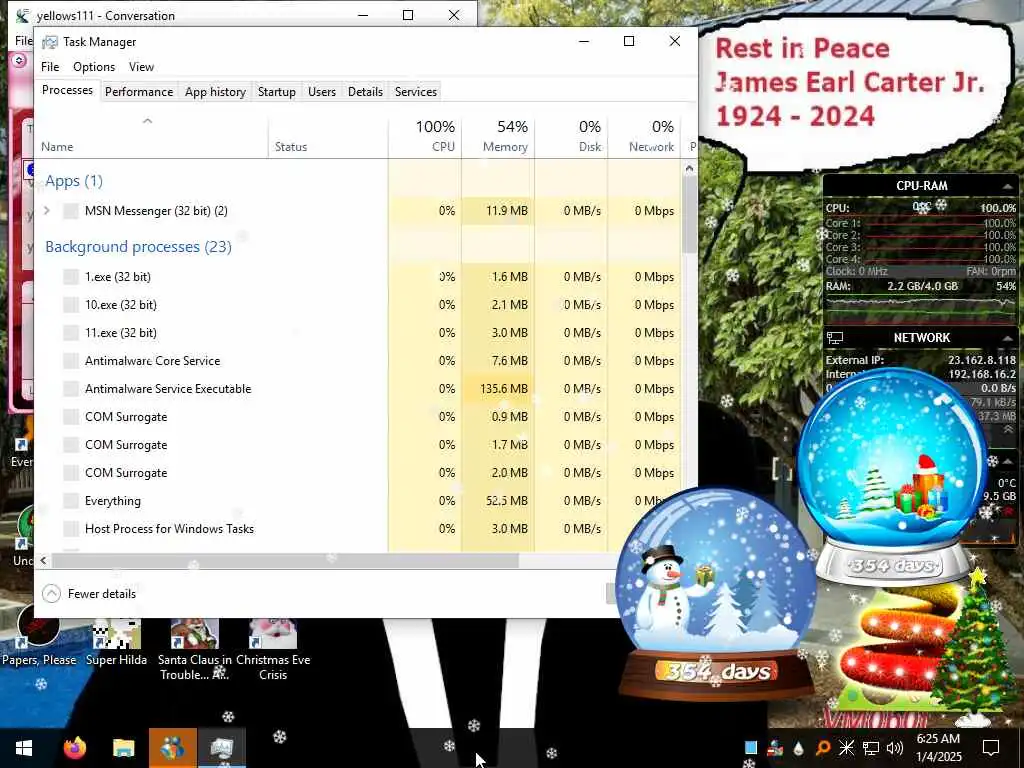This screenshot has height=768, width=1024.
Task: Switch to the Startup tab
Action: pos(276,91)
